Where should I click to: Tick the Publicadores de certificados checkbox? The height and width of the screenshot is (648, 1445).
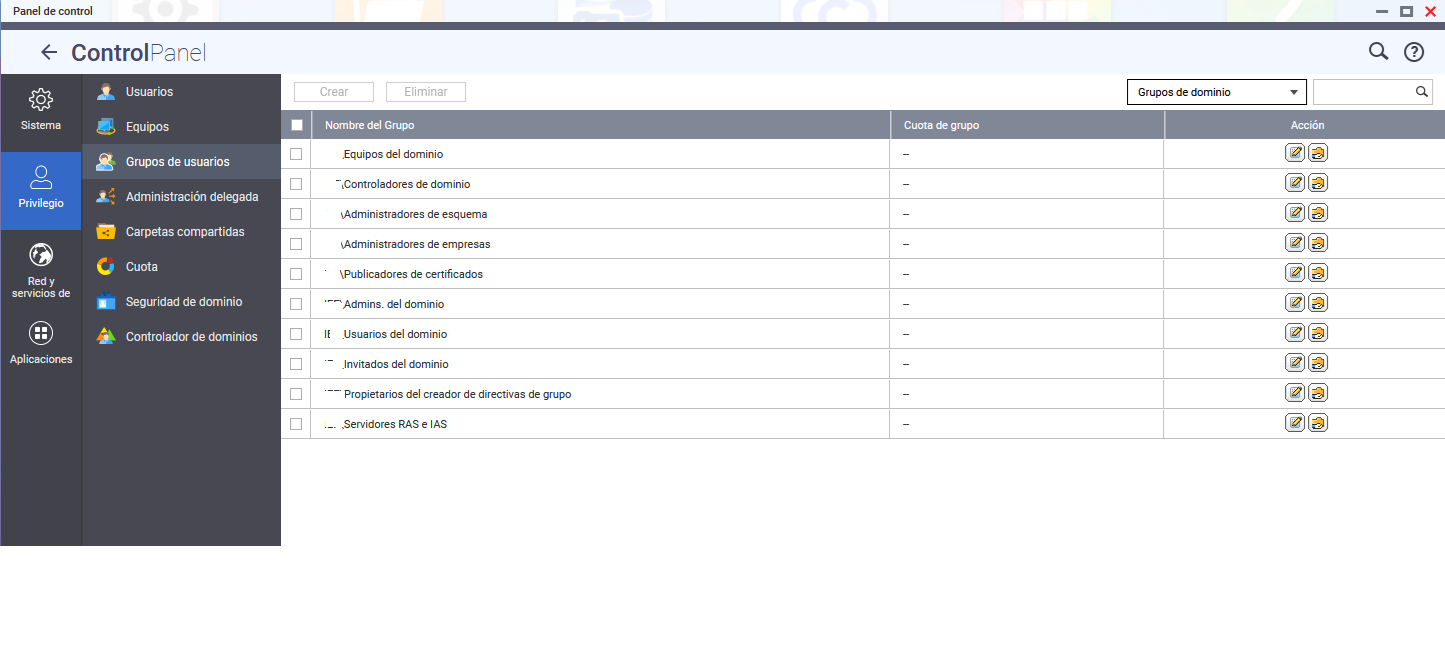(296, 274)
